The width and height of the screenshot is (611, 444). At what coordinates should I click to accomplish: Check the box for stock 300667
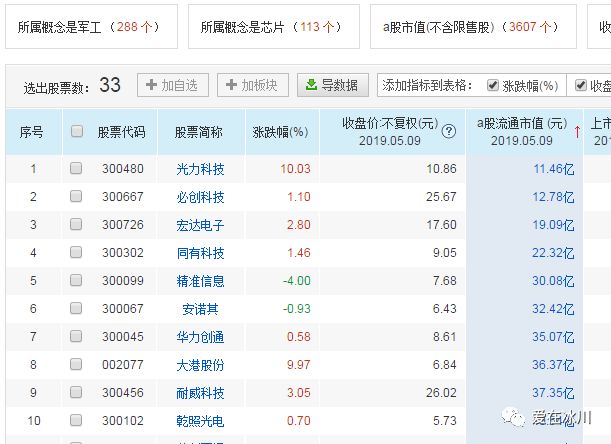76,196
